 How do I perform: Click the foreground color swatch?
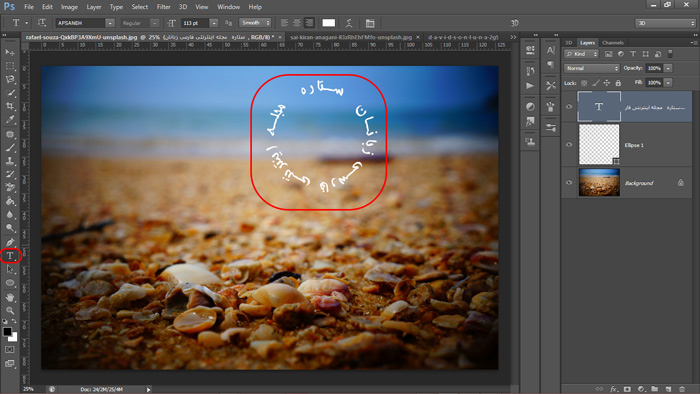tap(7, 332)
